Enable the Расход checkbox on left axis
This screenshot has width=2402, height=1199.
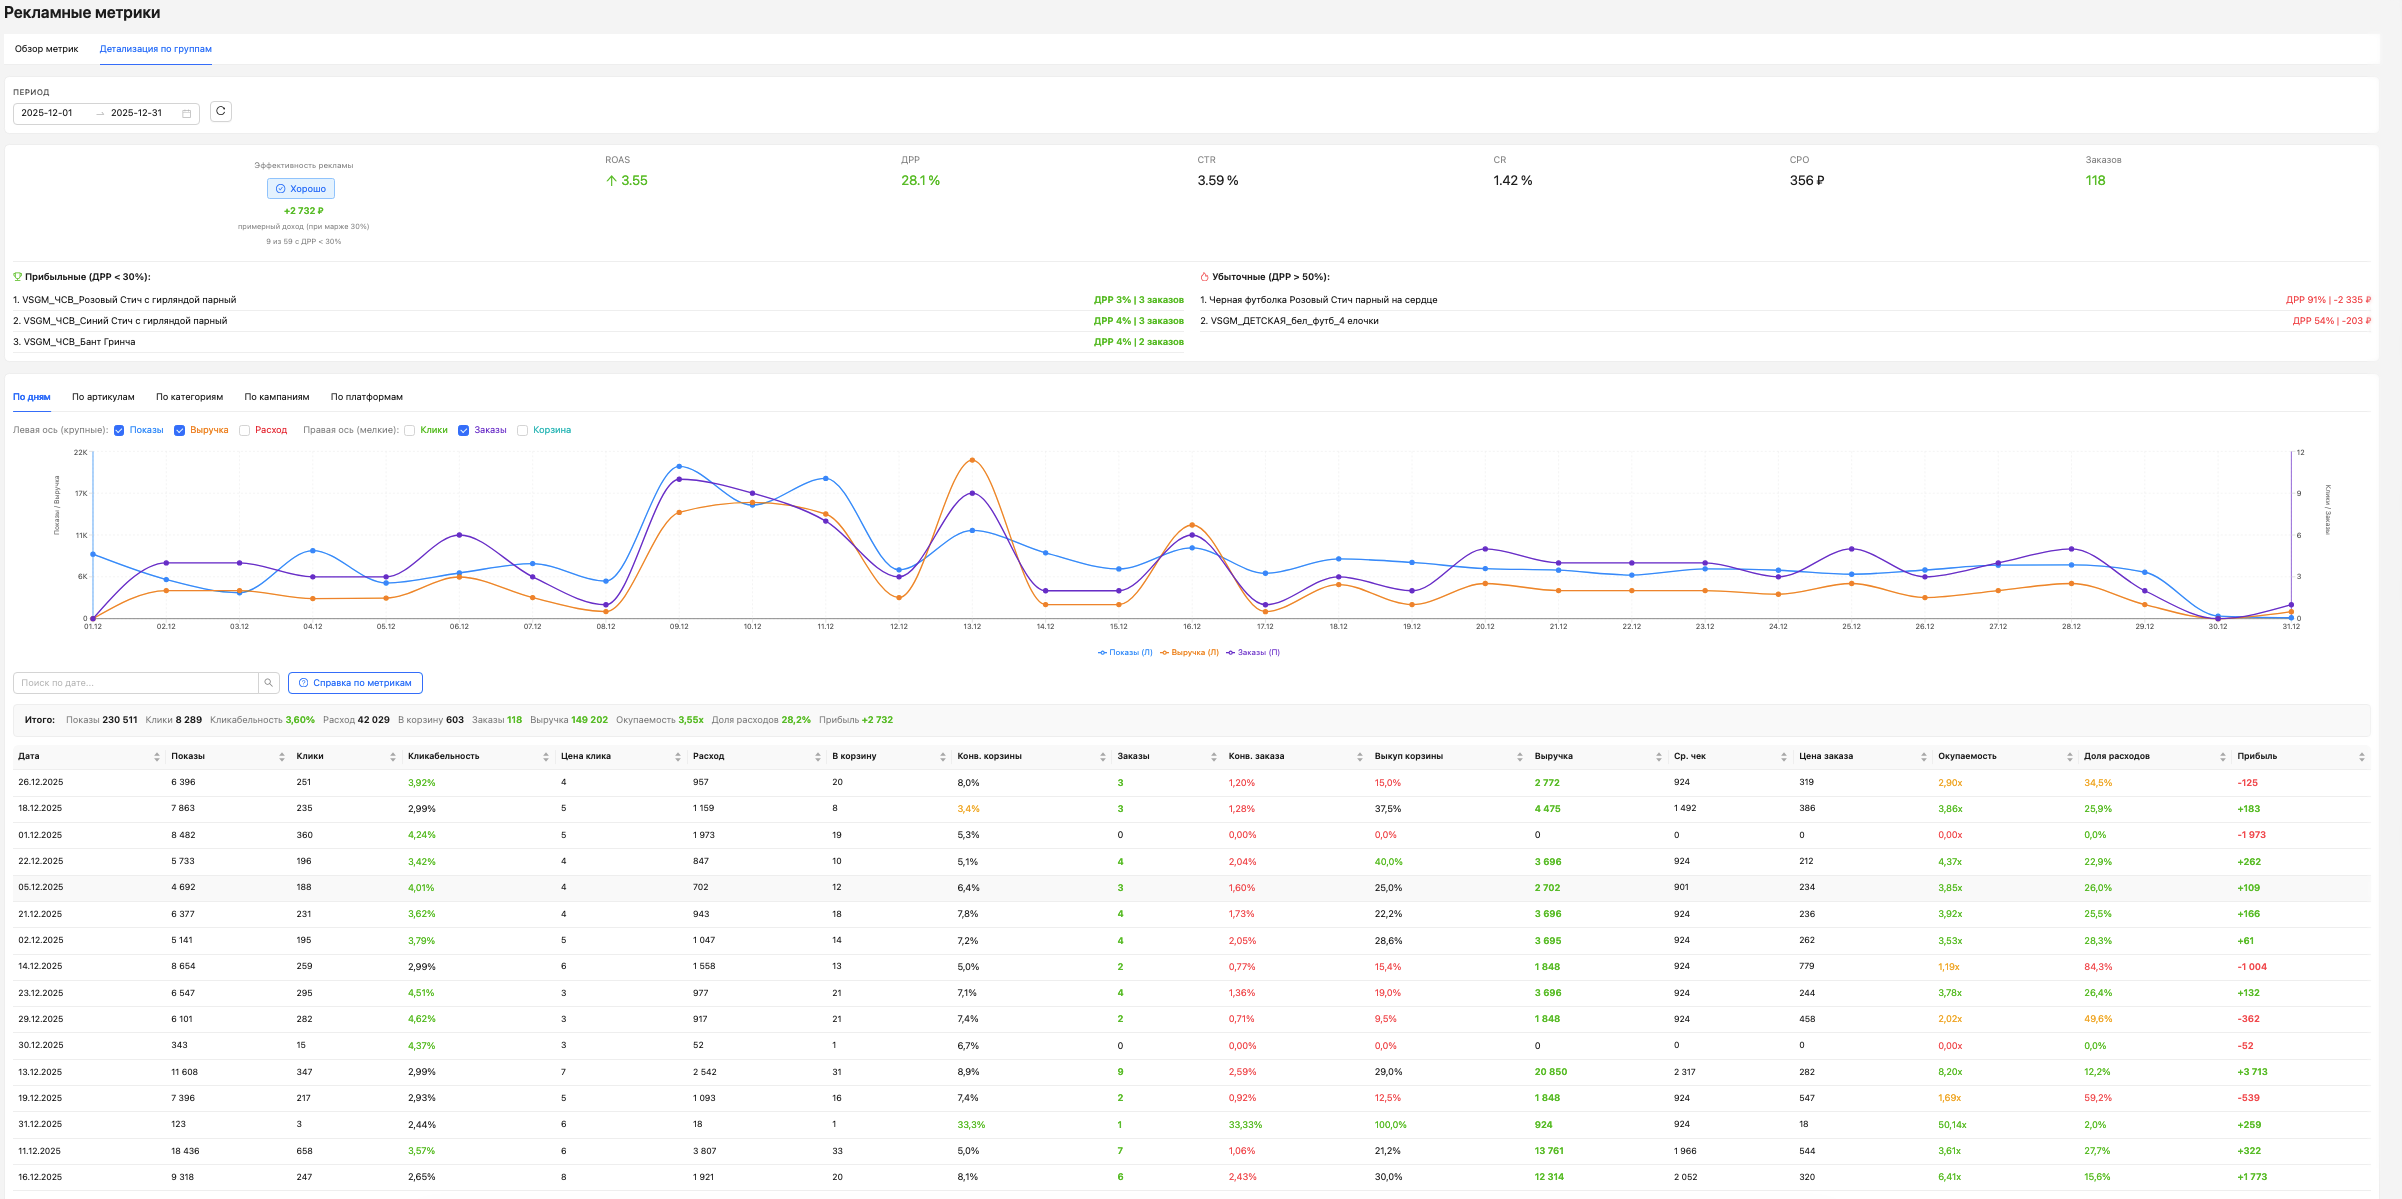(245, 431)
